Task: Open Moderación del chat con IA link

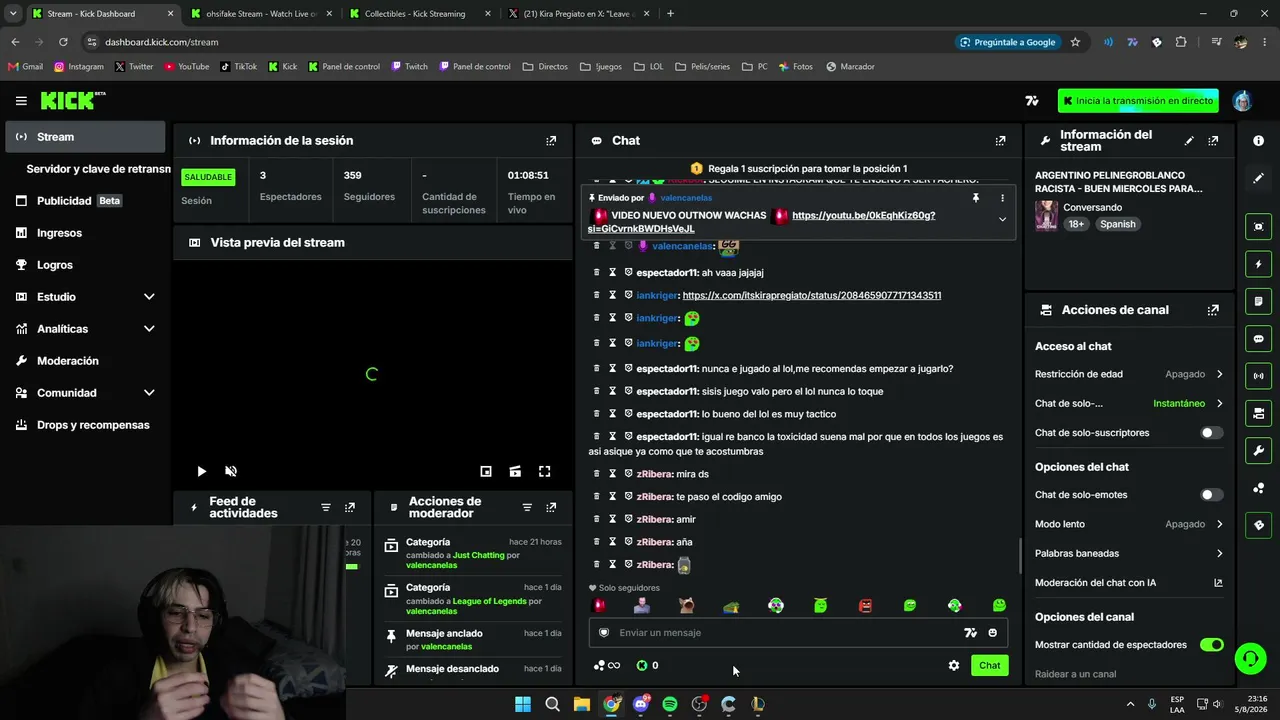Action: pyautogui.click(x=1129, y=583)
